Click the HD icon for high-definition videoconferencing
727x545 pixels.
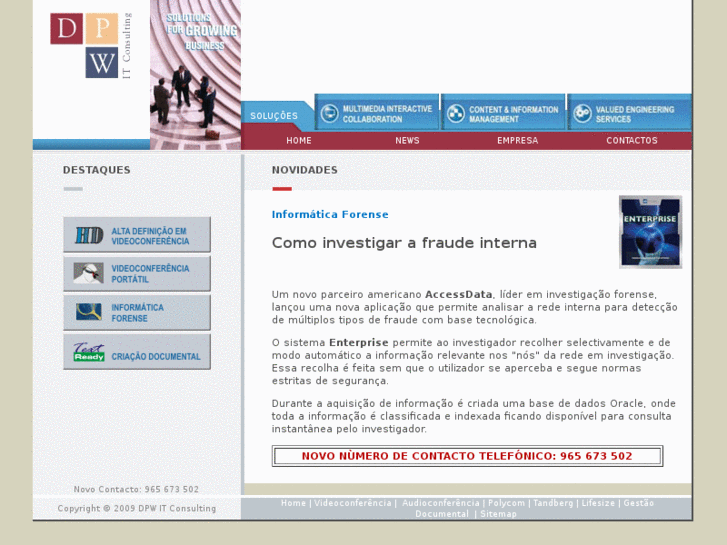89,236
